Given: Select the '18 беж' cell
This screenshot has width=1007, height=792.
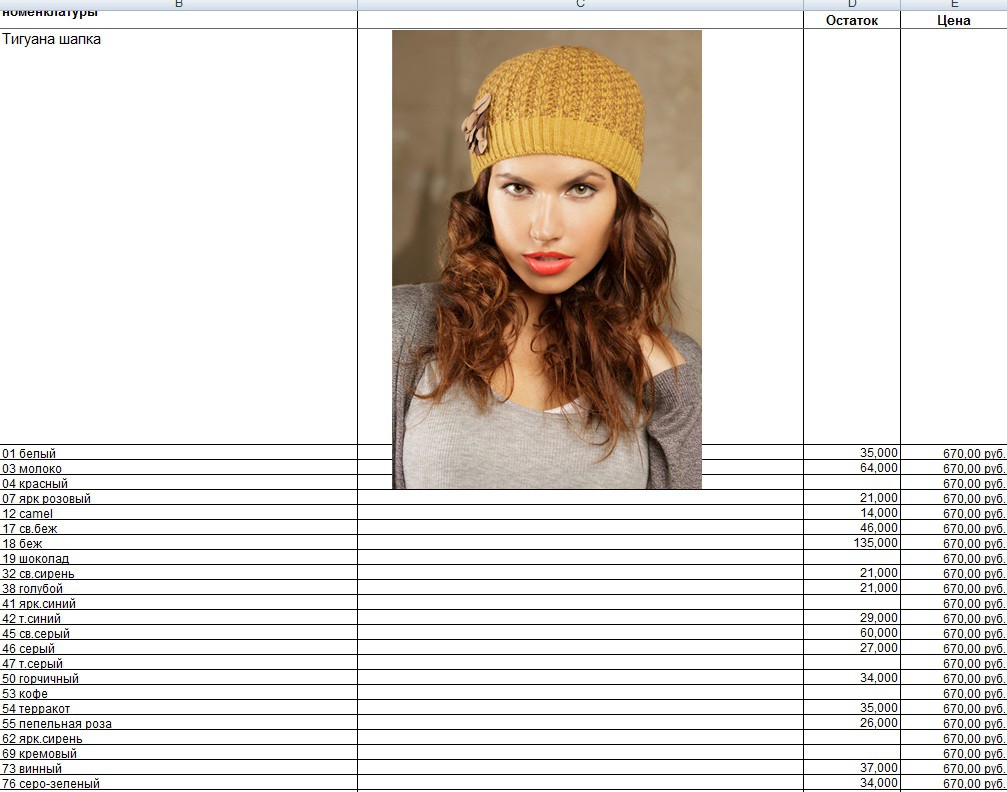Looking at the screenshot, I should [179, 542].
